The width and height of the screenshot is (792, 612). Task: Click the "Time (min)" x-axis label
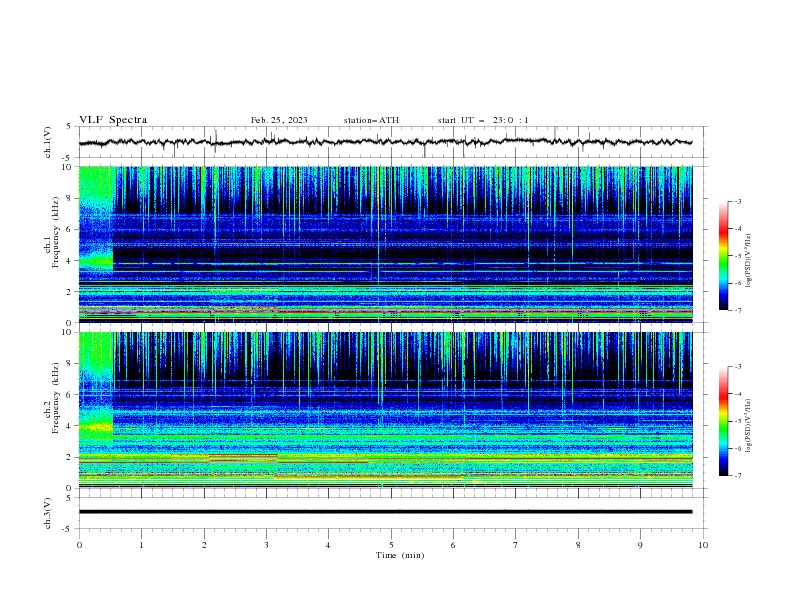(x=400, y=555)
